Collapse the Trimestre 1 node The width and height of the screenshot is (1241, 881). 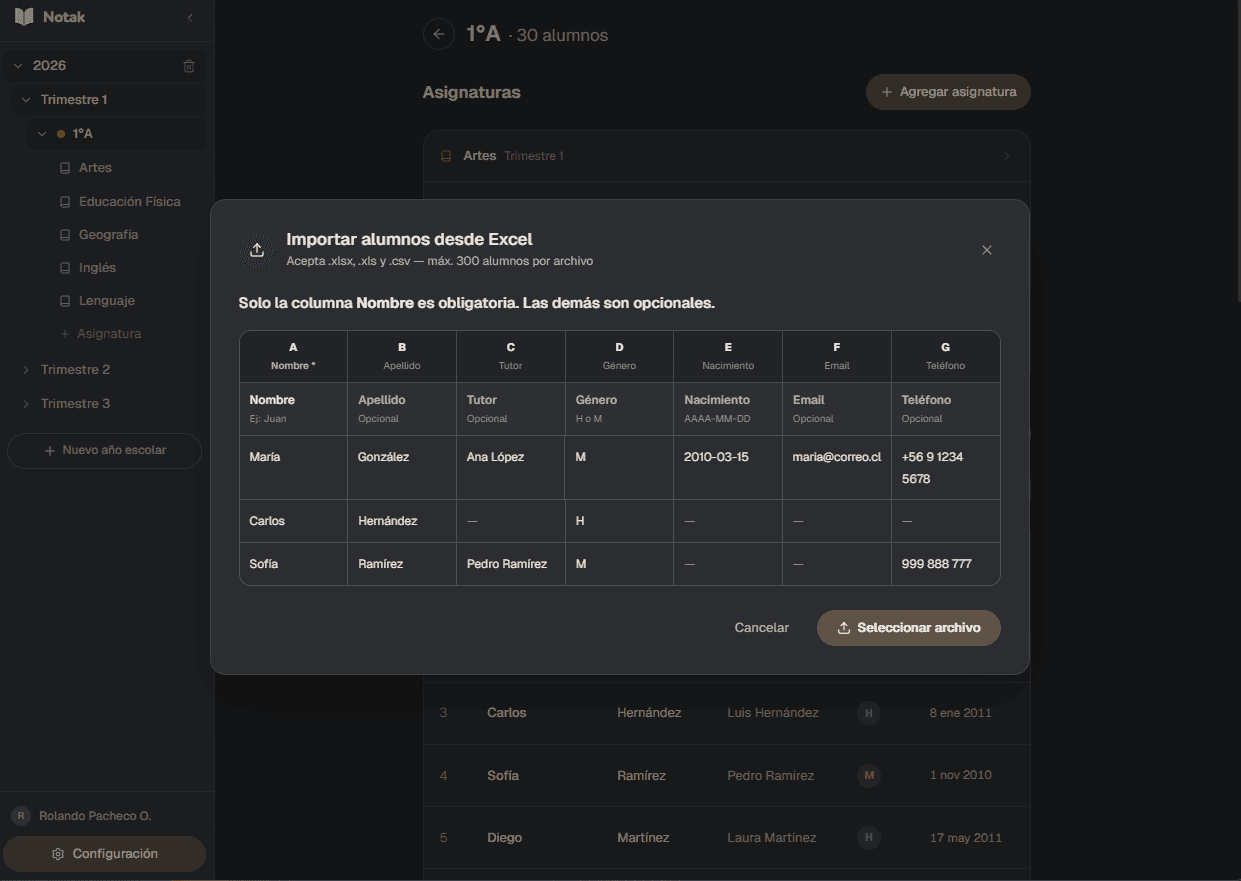[26, 100]
